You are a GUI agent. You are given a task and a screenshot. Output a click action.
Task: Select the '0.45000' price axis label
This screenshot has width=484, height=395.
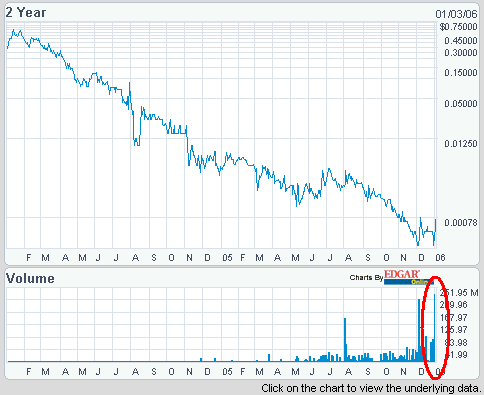(x=461, y=41)
